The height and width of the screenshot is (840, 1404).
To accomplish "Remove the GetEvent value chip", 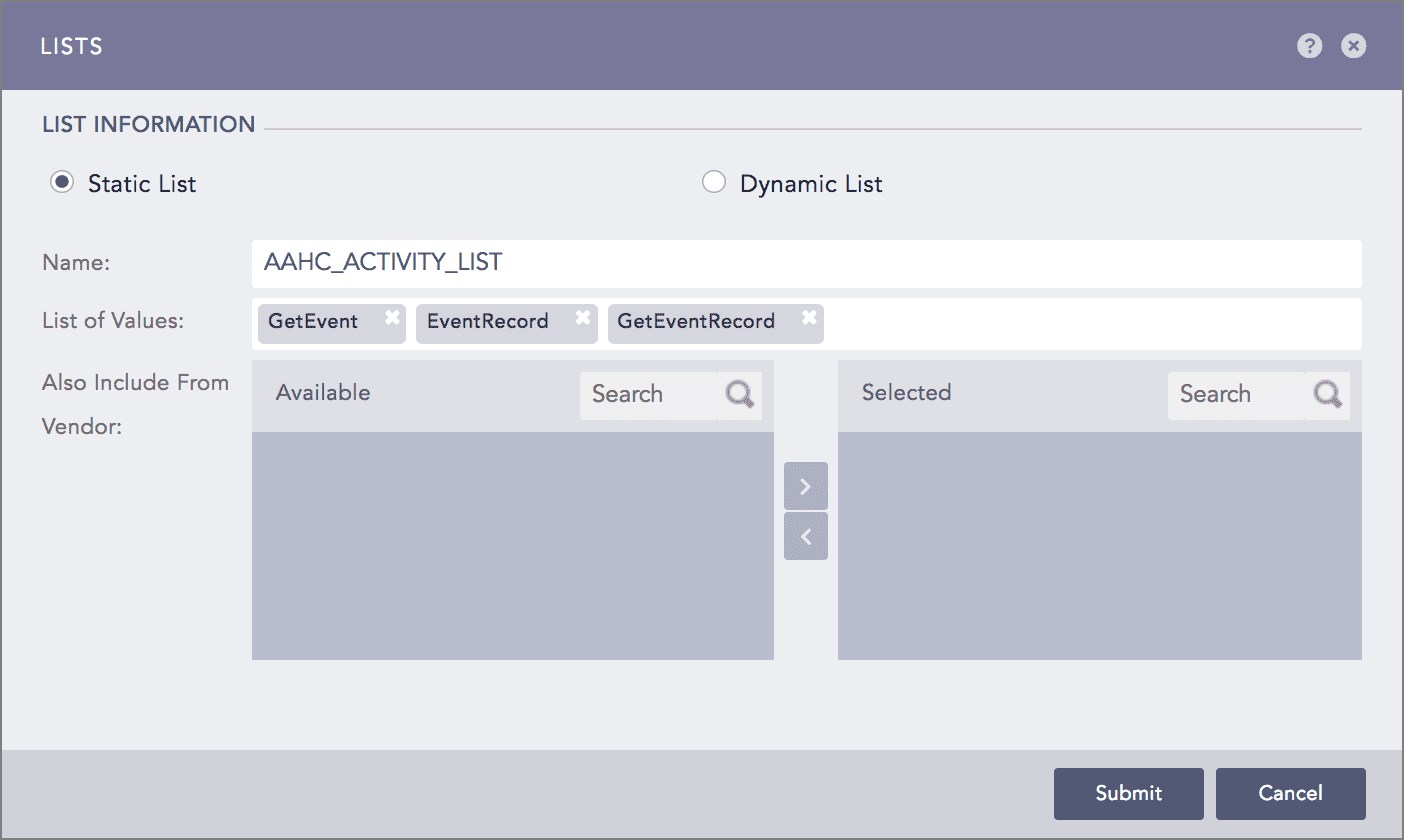I will point(391,317).
